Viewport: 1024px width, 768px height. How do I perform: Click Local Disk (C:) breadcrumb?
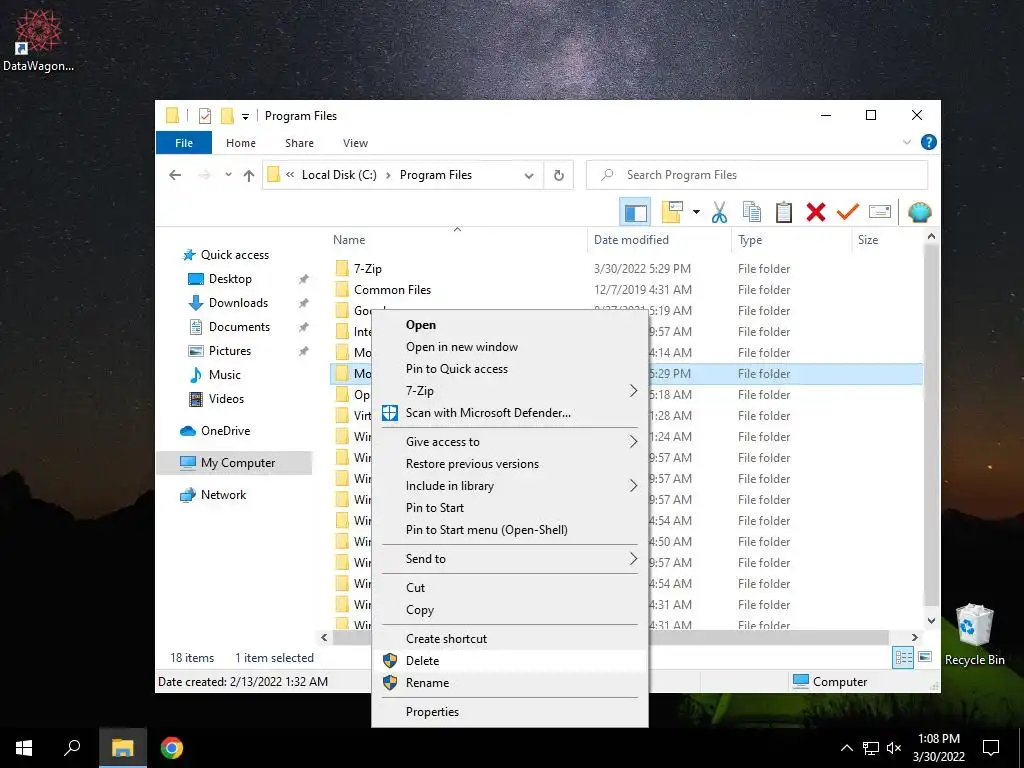[339, 175]
